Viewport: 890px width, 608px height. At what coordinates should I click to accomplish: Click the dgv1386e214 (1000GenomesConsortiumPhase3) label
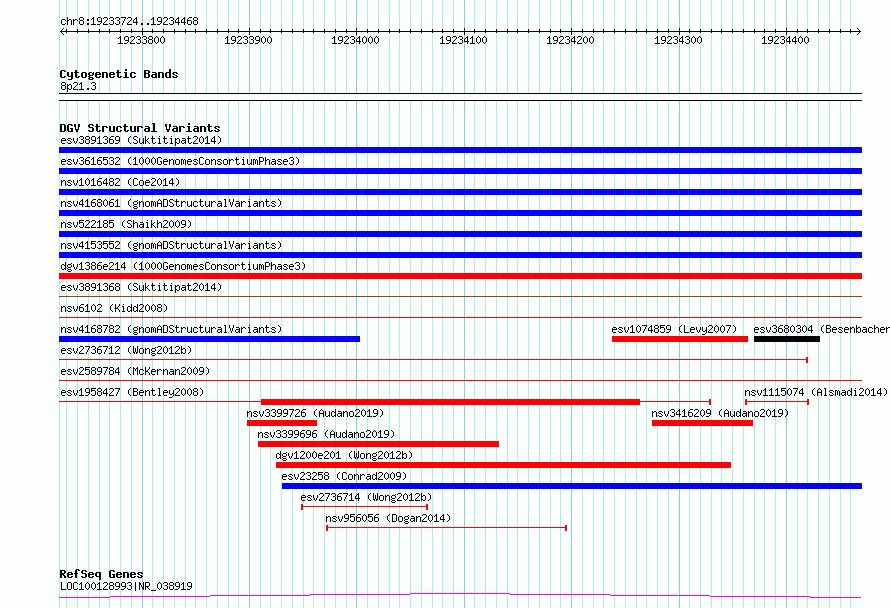pos(183,266)
